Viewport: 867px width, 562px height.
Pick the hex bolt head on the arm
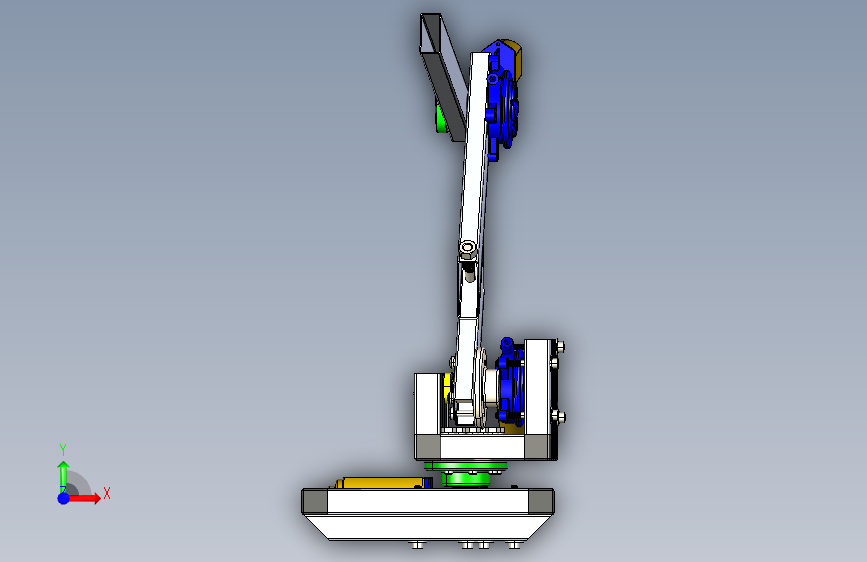(x=468, y=248)
